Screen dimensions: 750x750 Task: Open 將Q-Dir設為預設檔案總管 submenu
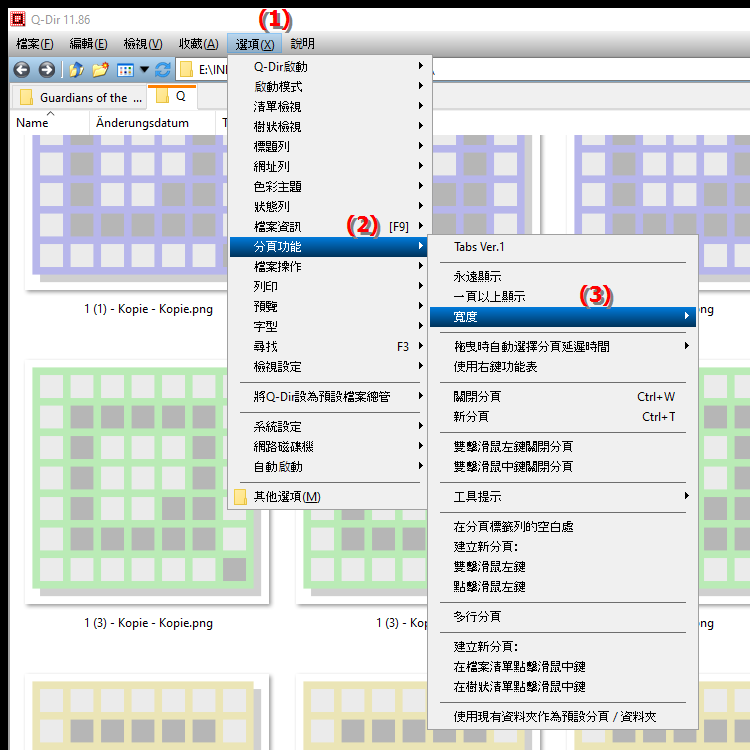click(329, 397)
